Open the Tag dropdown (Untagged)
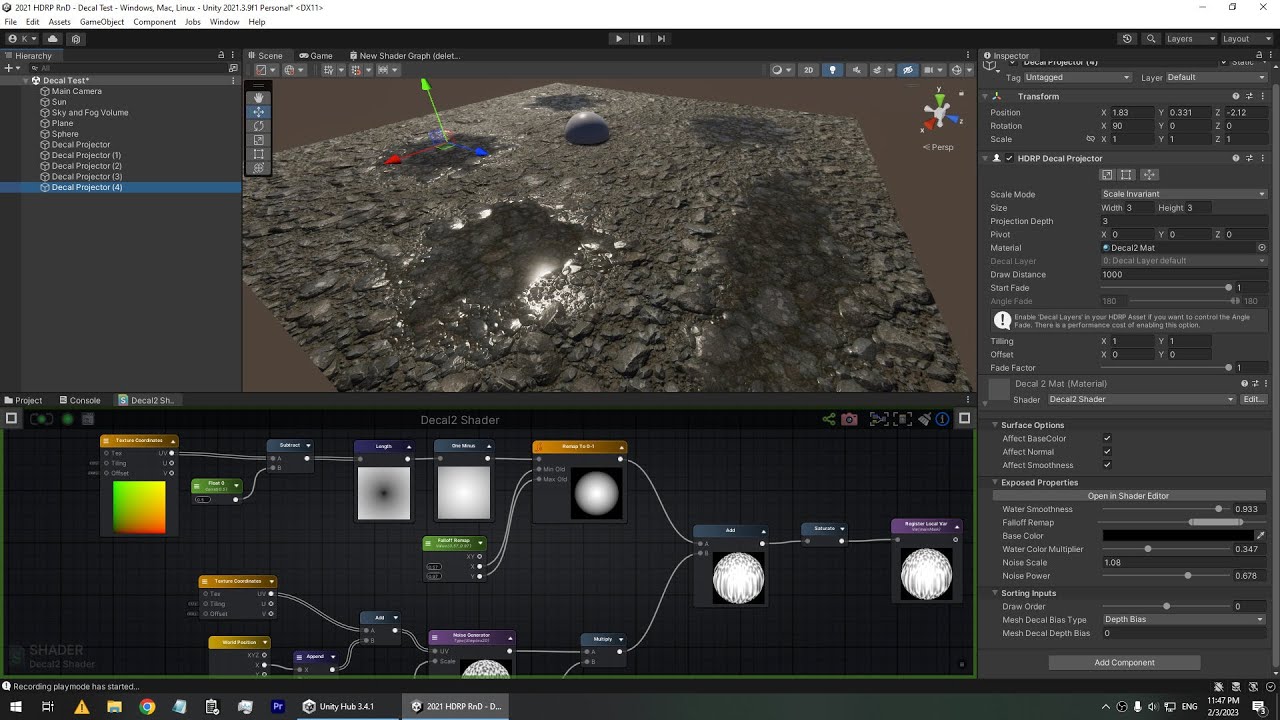This screenshot has width=1280, height=720. click(x=1078, y=77)
